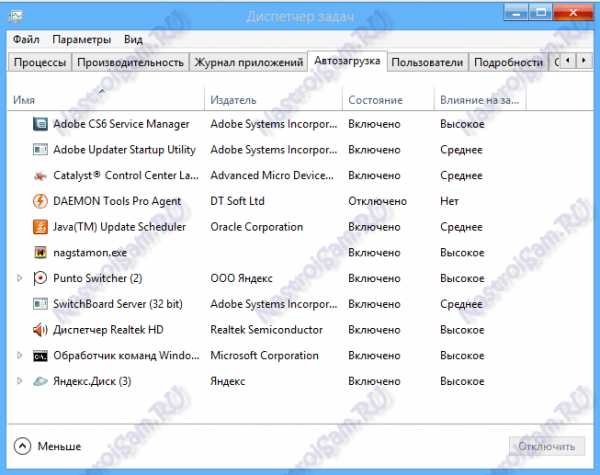Viewport: 600px width, 475px height.
Task: Click the Отключено status of DAEMON Tools
Action: click(x=377, y=201)
